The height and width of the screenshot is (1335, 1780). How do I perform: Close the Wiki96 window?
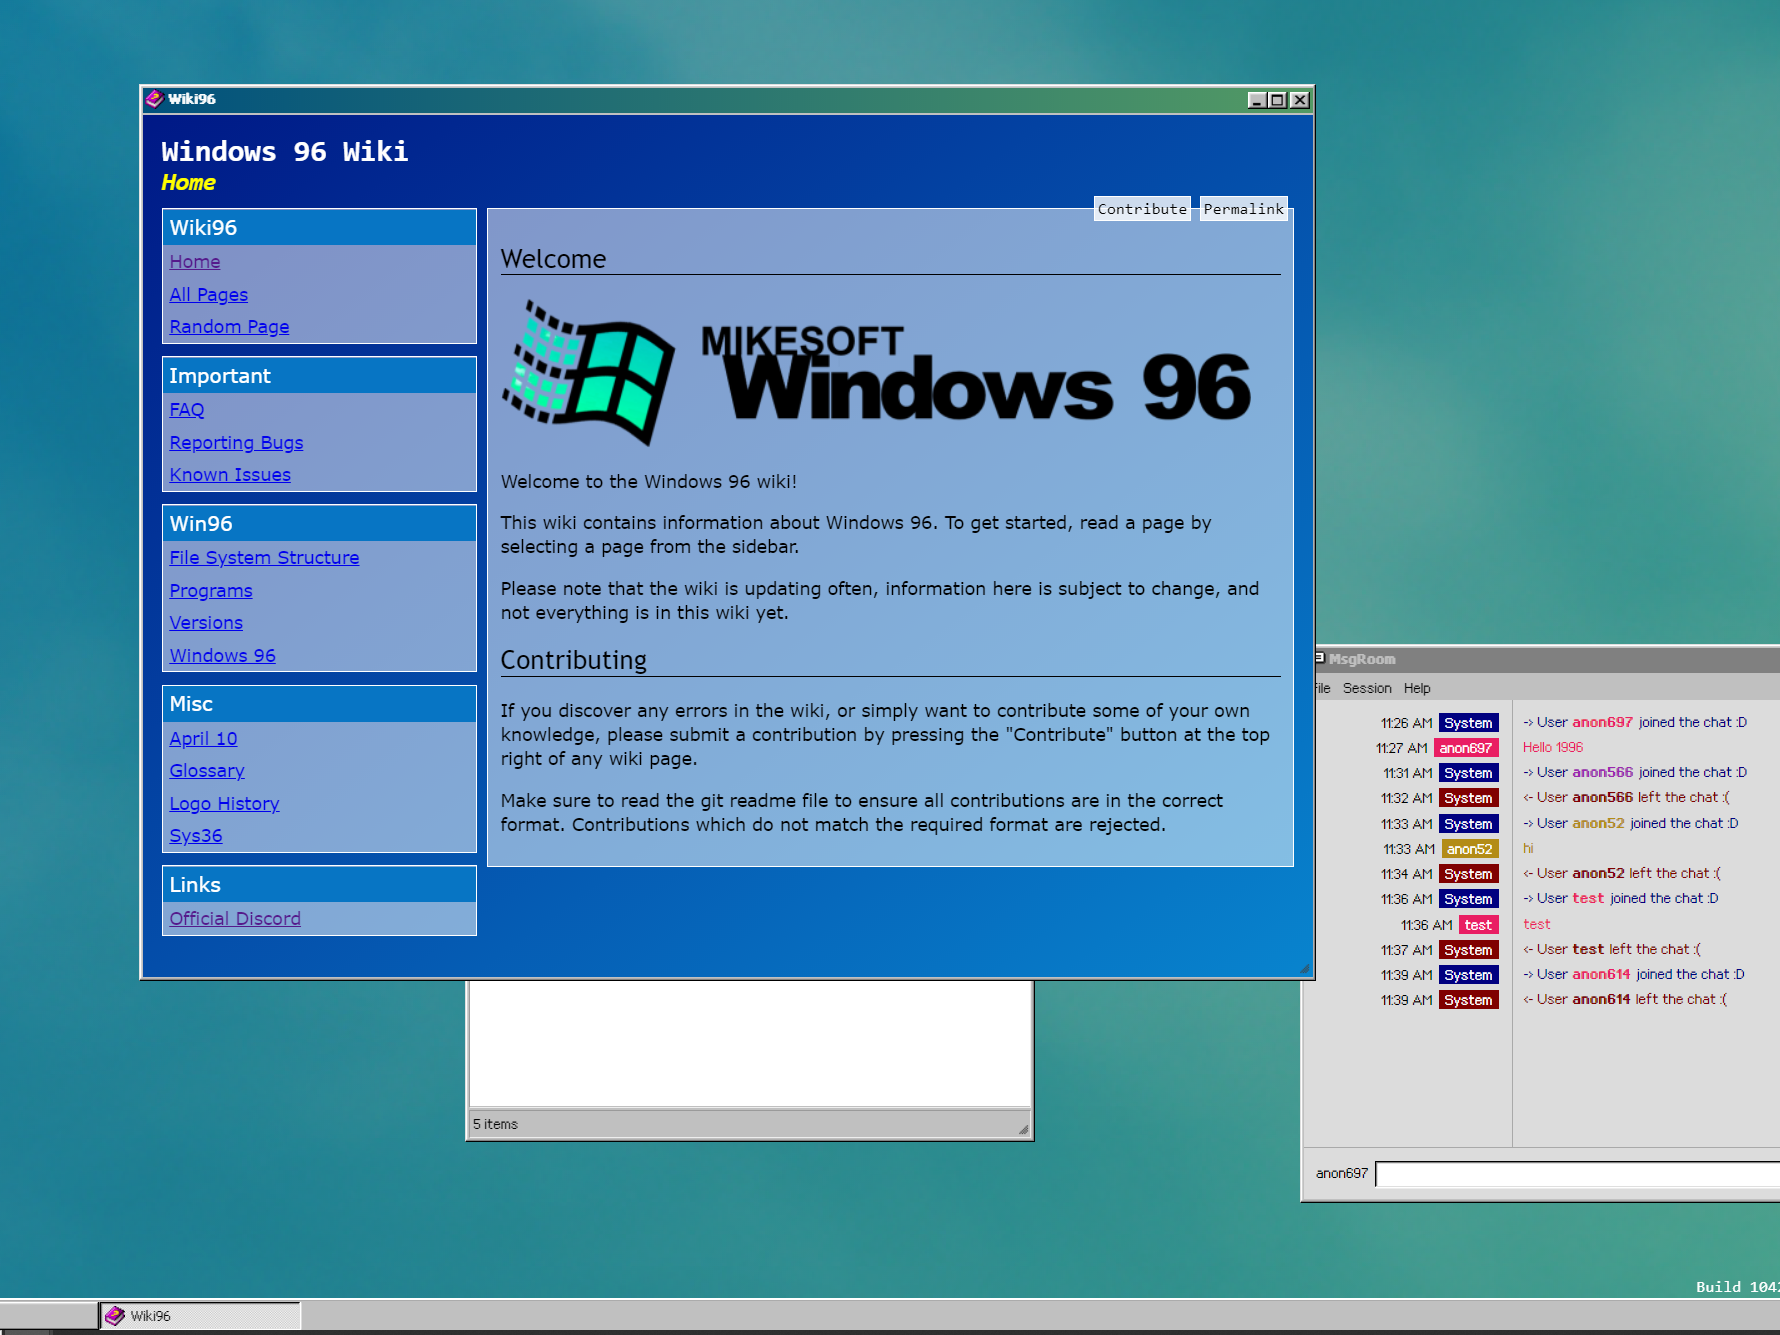click(1300, 100)
